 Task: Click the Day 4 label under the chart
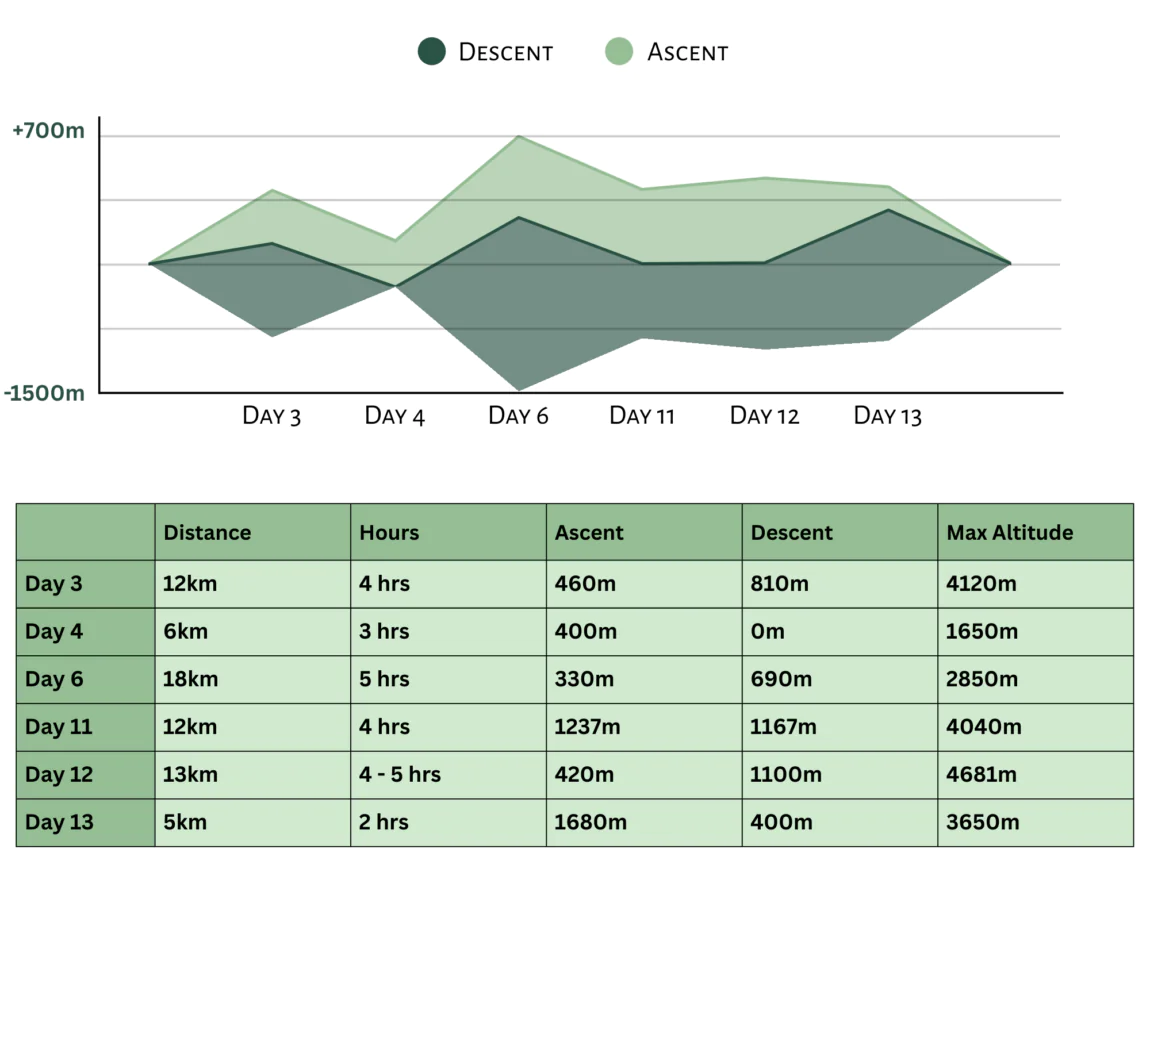pyautogui.click(x=395, y=416)
